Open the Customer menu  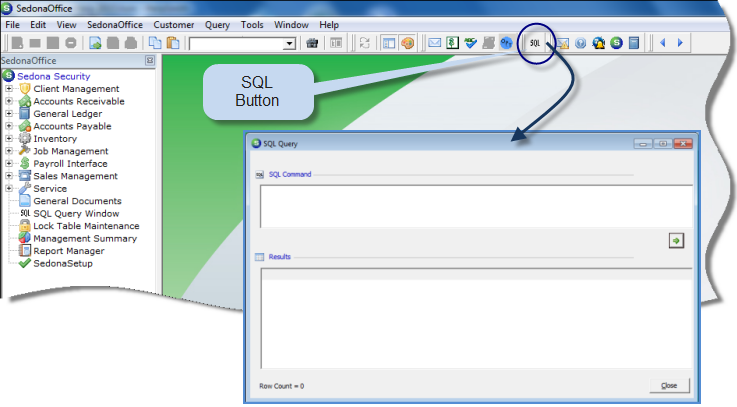(x=173, y=25)
